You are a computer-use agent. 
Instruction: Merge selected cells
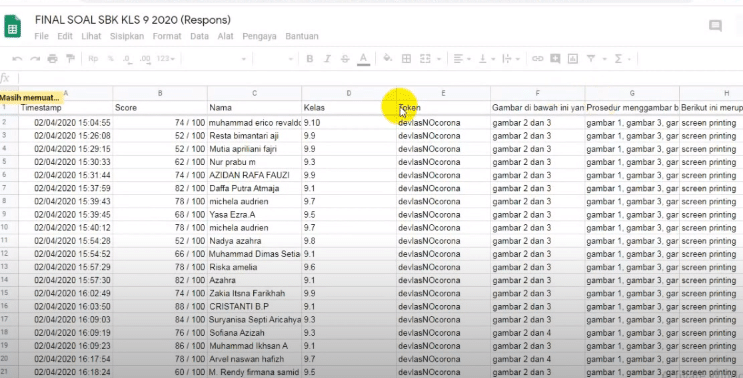click(425, 59)
